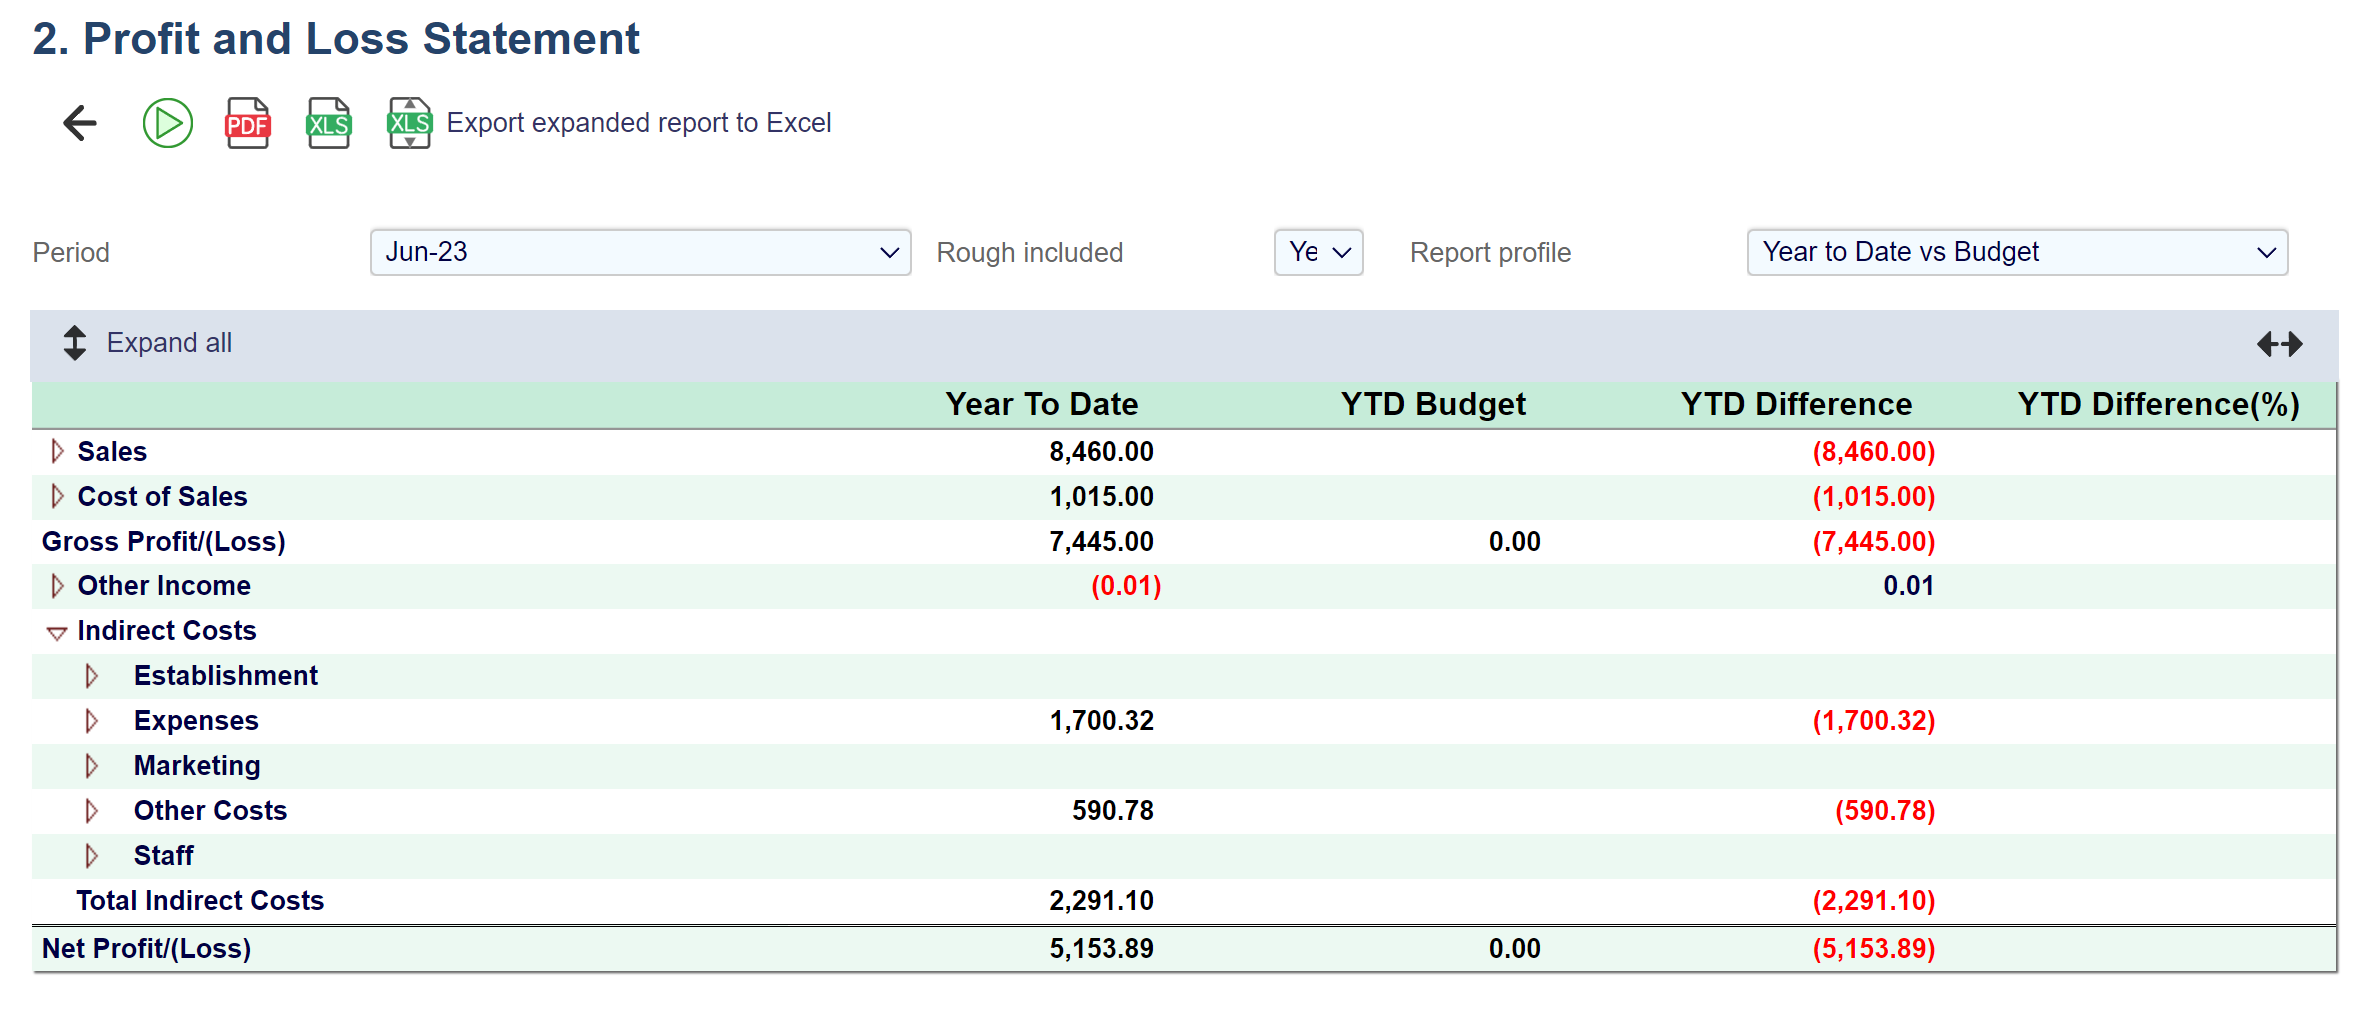Expand the Marketing sub-row

92,766
